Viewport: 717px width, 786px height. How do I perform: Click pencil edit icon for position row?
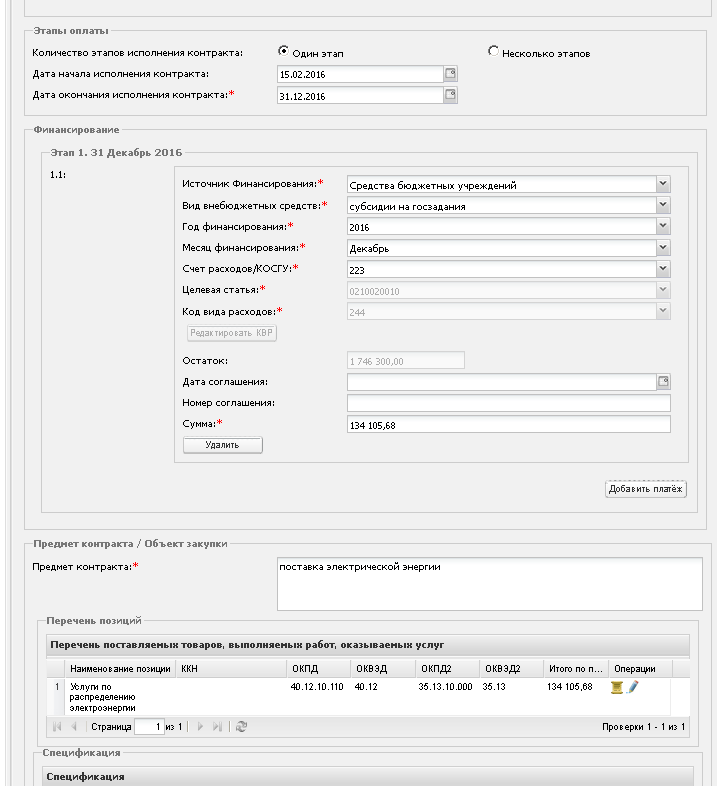(633, 687)
